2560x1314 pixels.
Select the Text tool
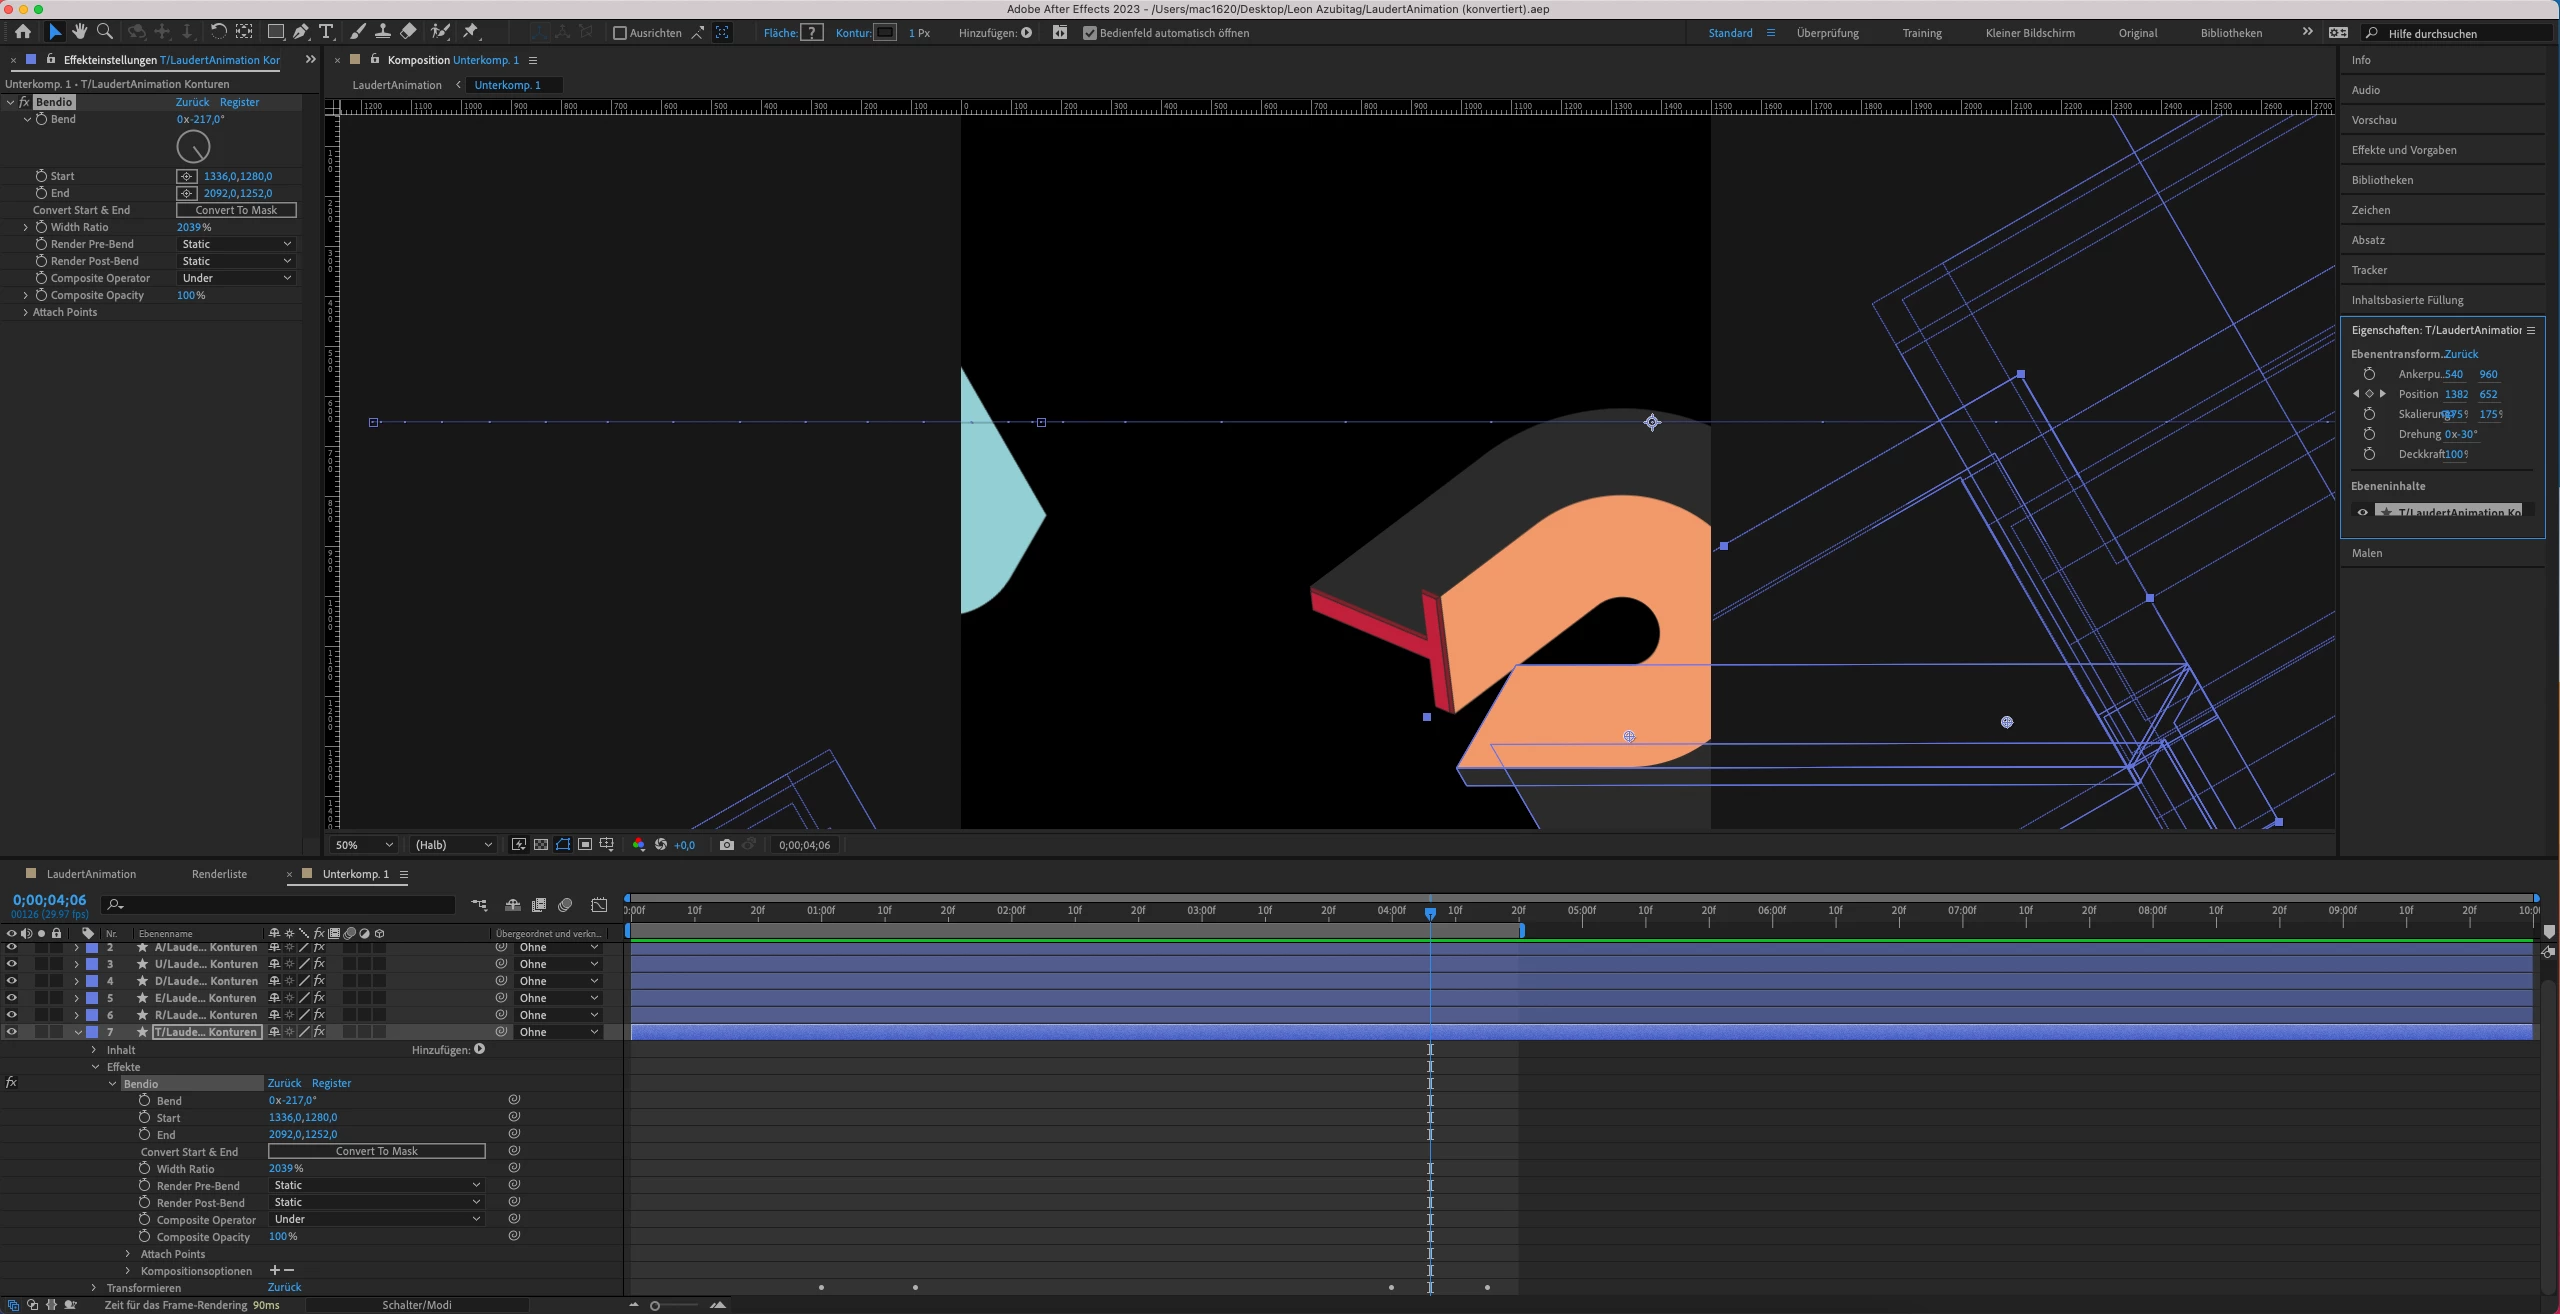[326, 32]
